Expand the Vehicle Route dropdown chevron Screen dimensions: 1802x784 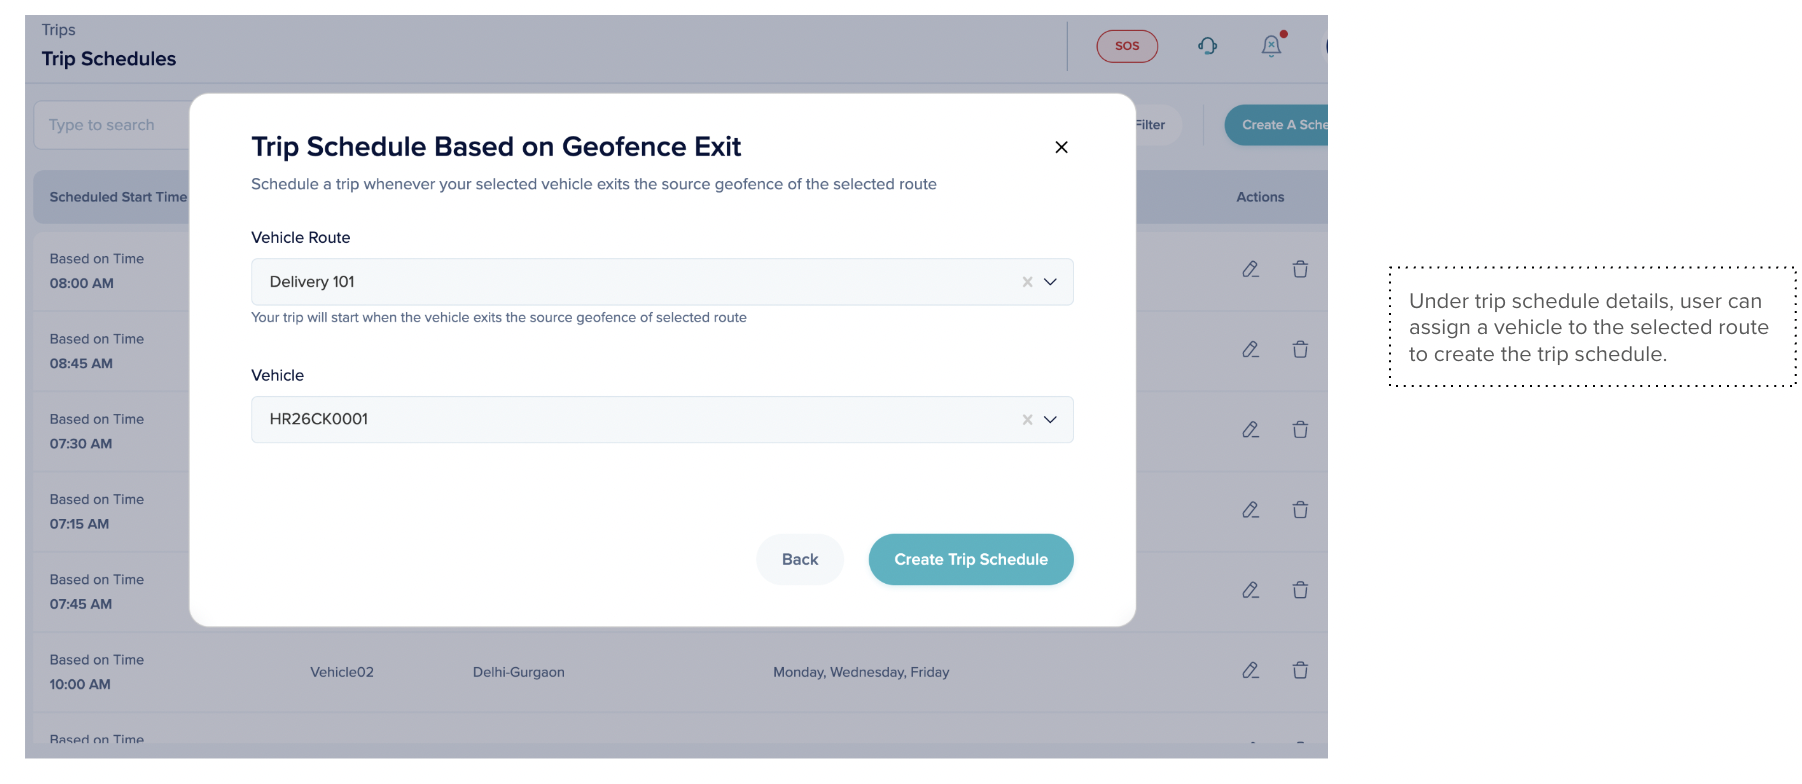(x=1050, y=282)
